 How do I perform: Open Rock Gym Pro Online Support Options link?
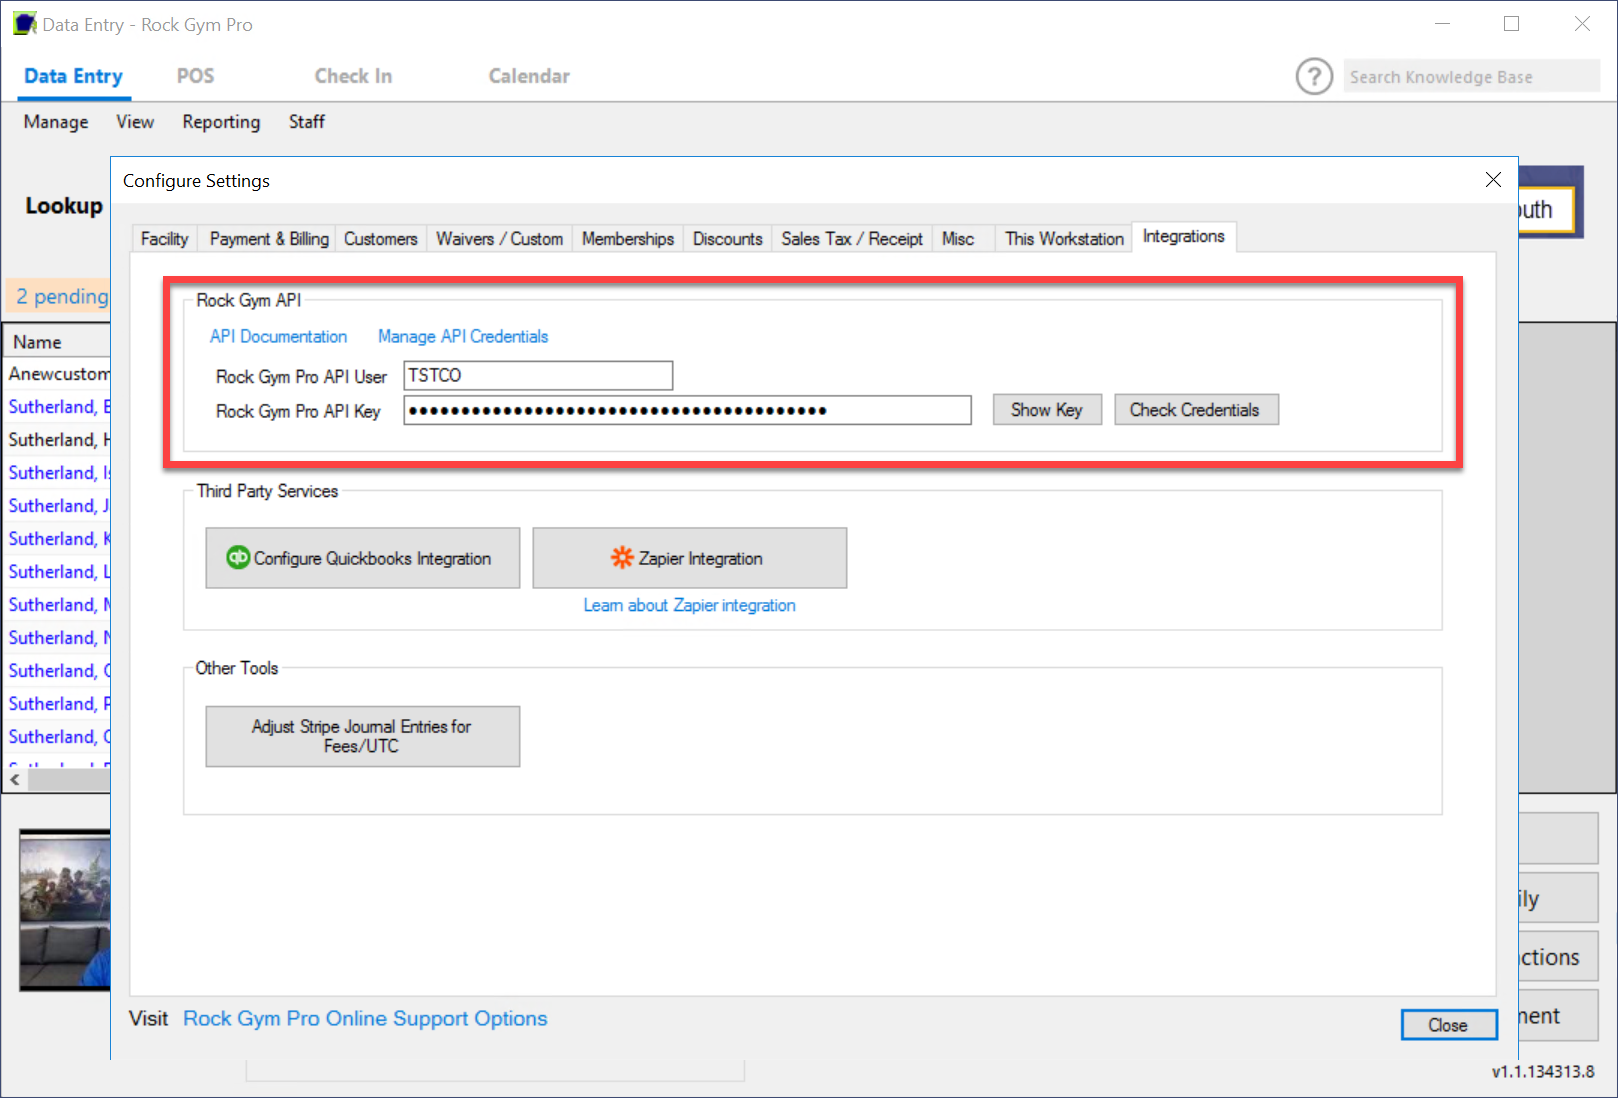pyautogui.click(x=365, y=1019)
